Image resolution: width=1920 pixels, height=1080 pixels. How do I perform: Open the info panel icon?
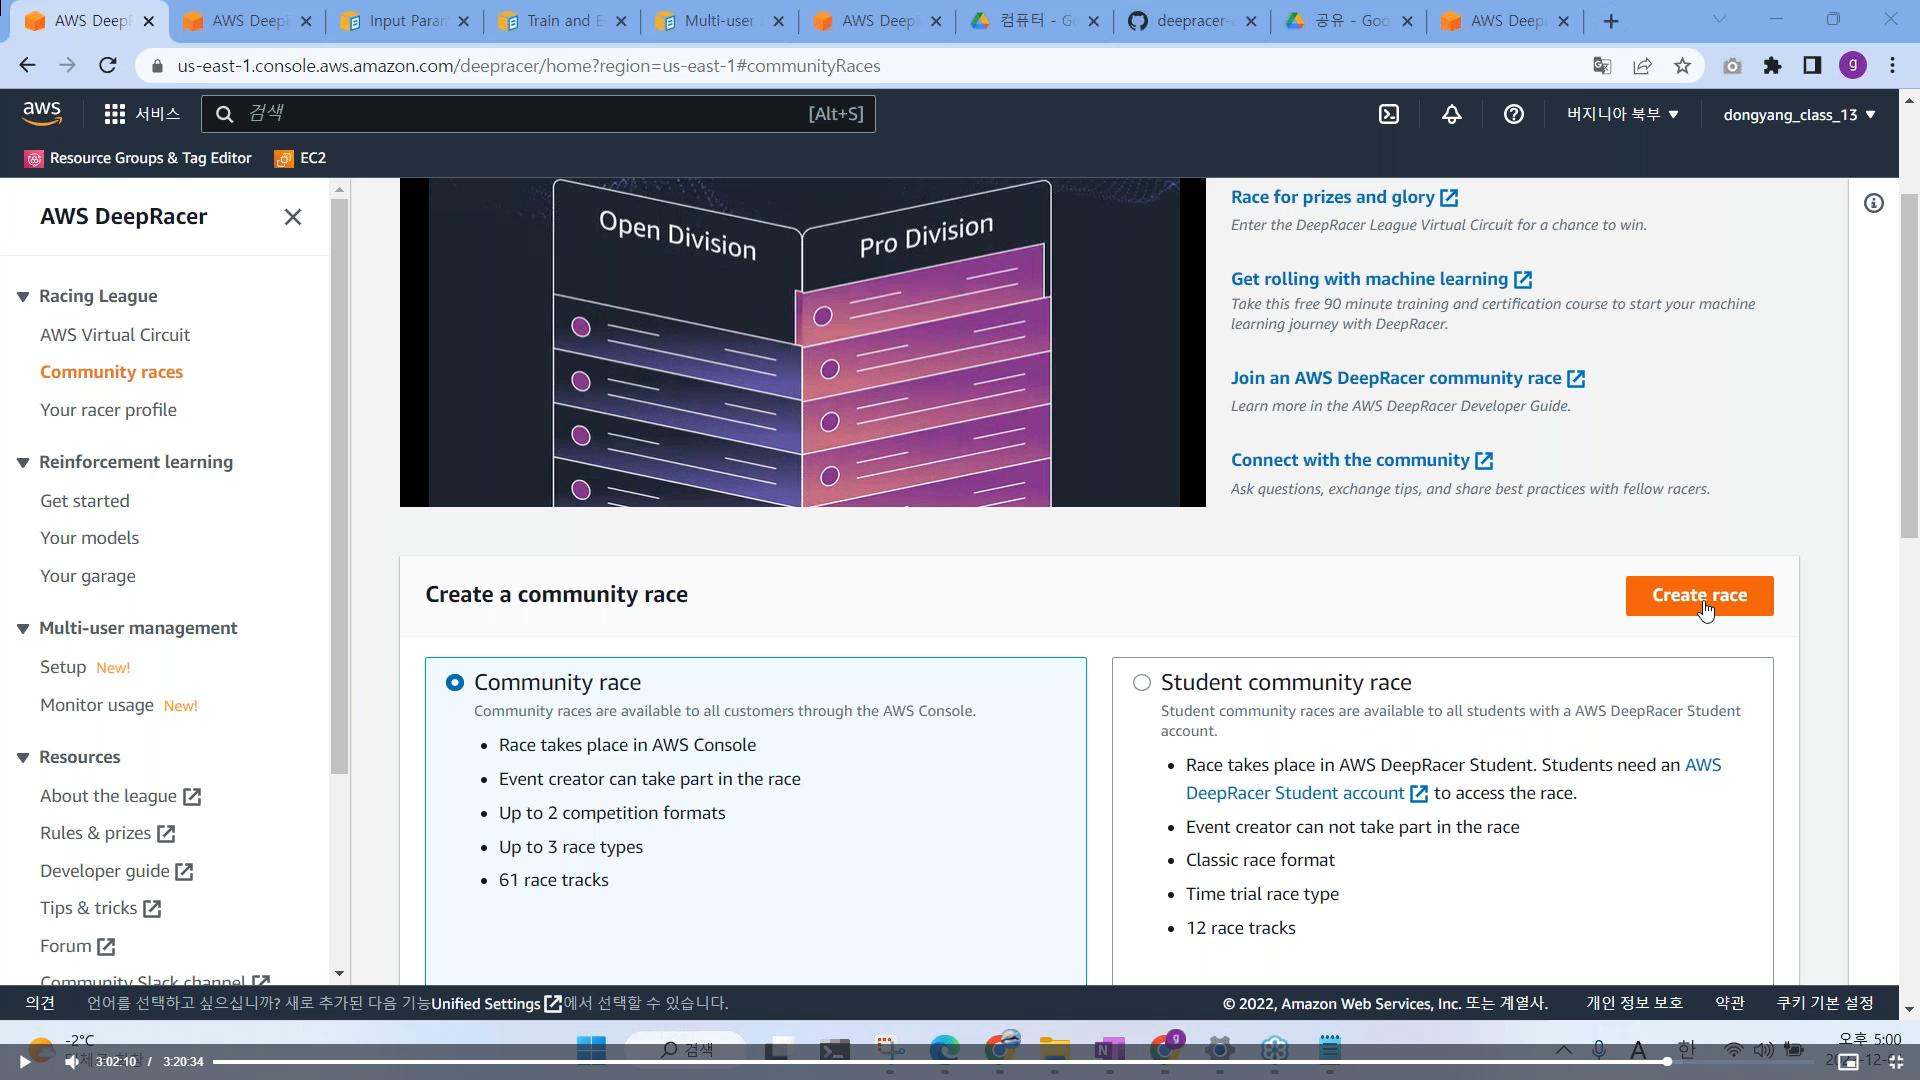point(1873,204)
